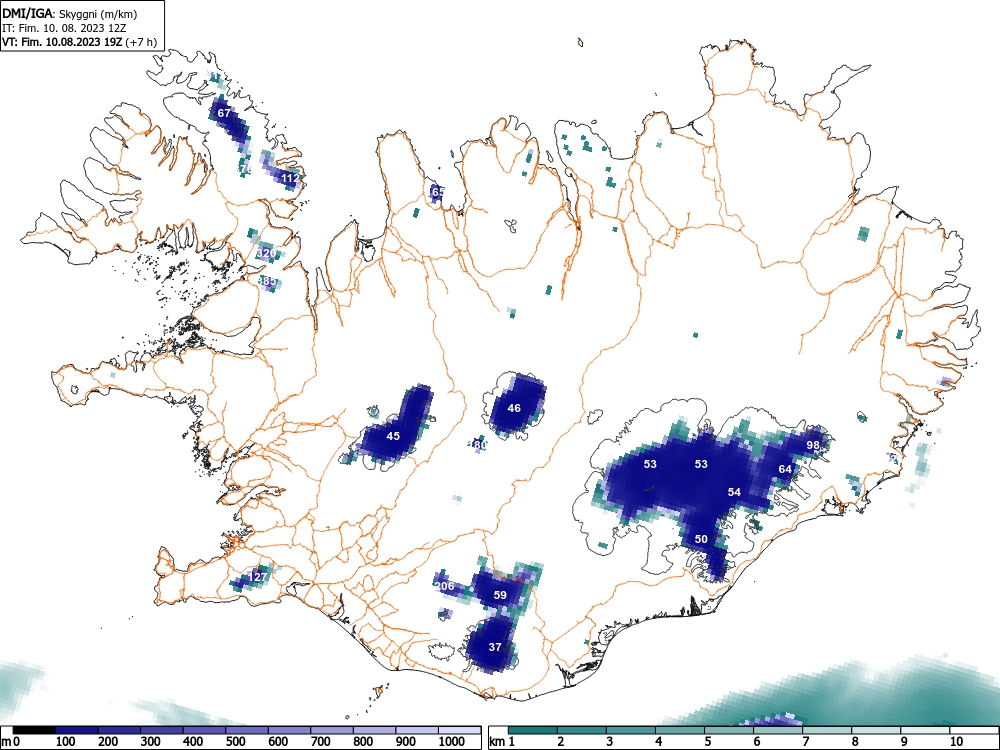The image size is (1000, 750).
Task: Click the '1000' label on the metre legend
Action: pos(452,742)
